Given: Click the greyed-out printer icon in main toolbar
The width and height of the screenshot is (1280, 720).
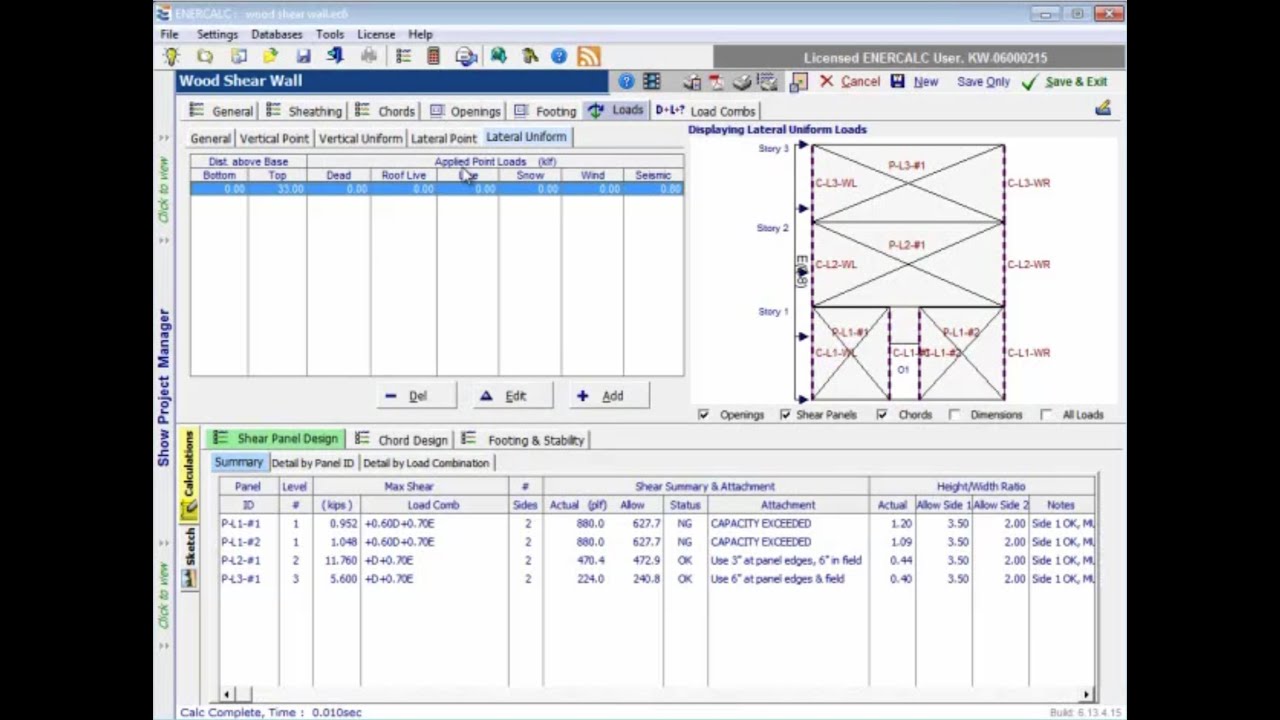Looking at the screenshot, I should coord(369,57).
